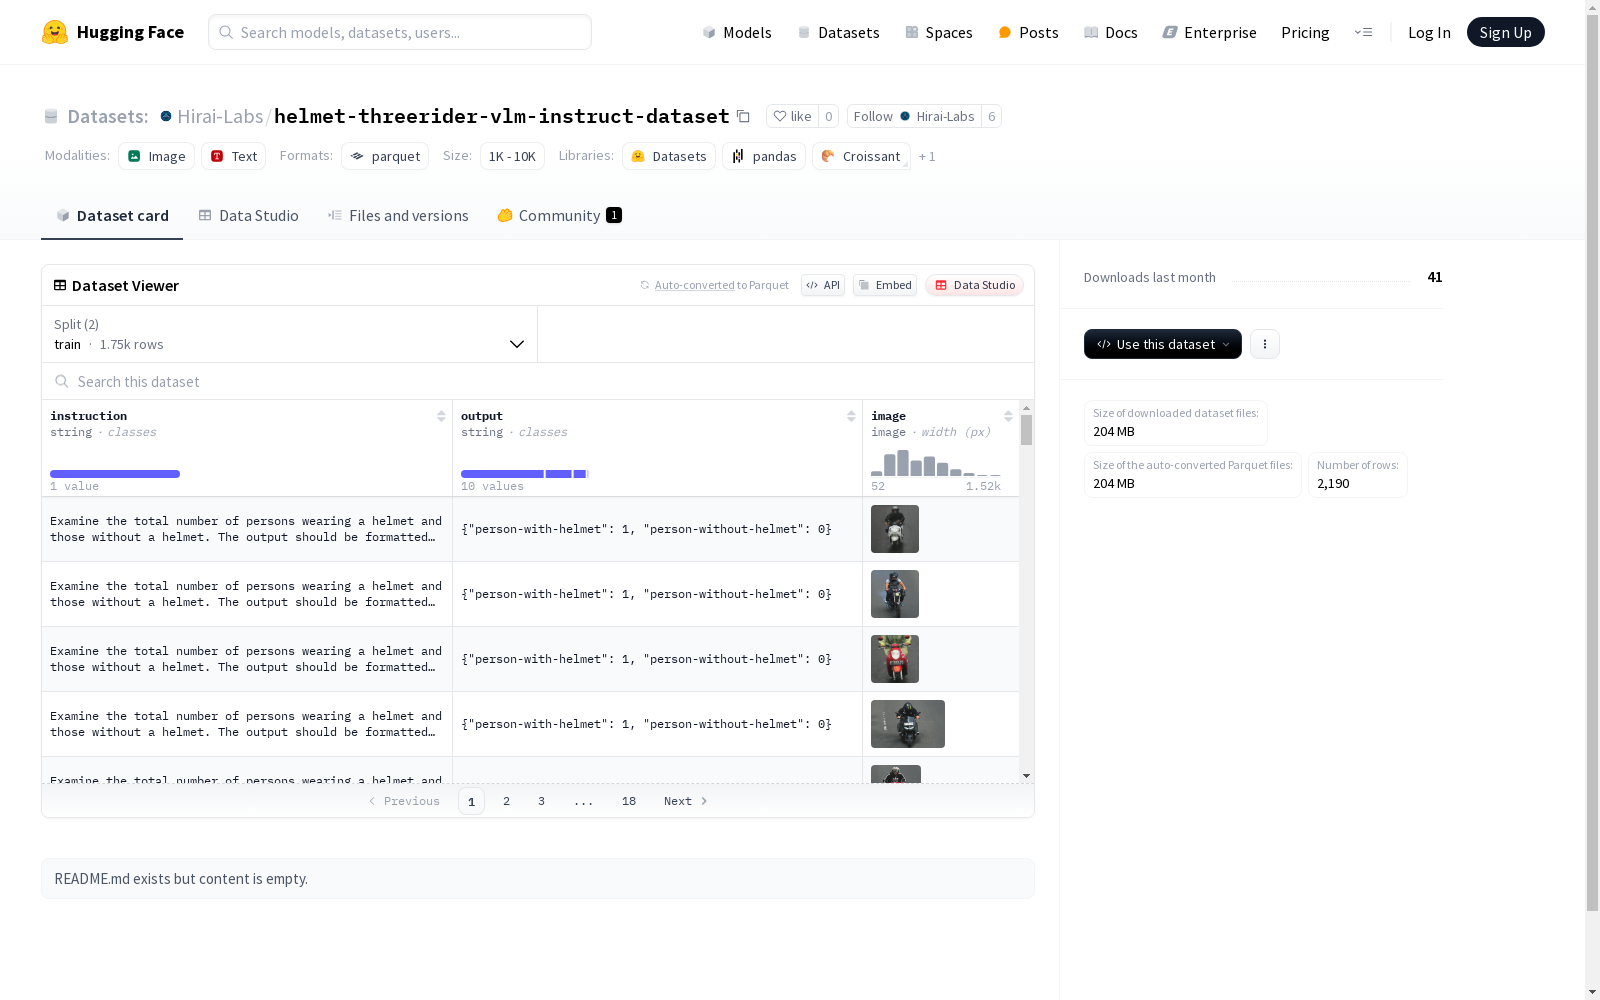The width and height of the screenshot is (1600, 1000).
Task: Click the Embed button
Action: pyautogui.click(x=885, y=285)
